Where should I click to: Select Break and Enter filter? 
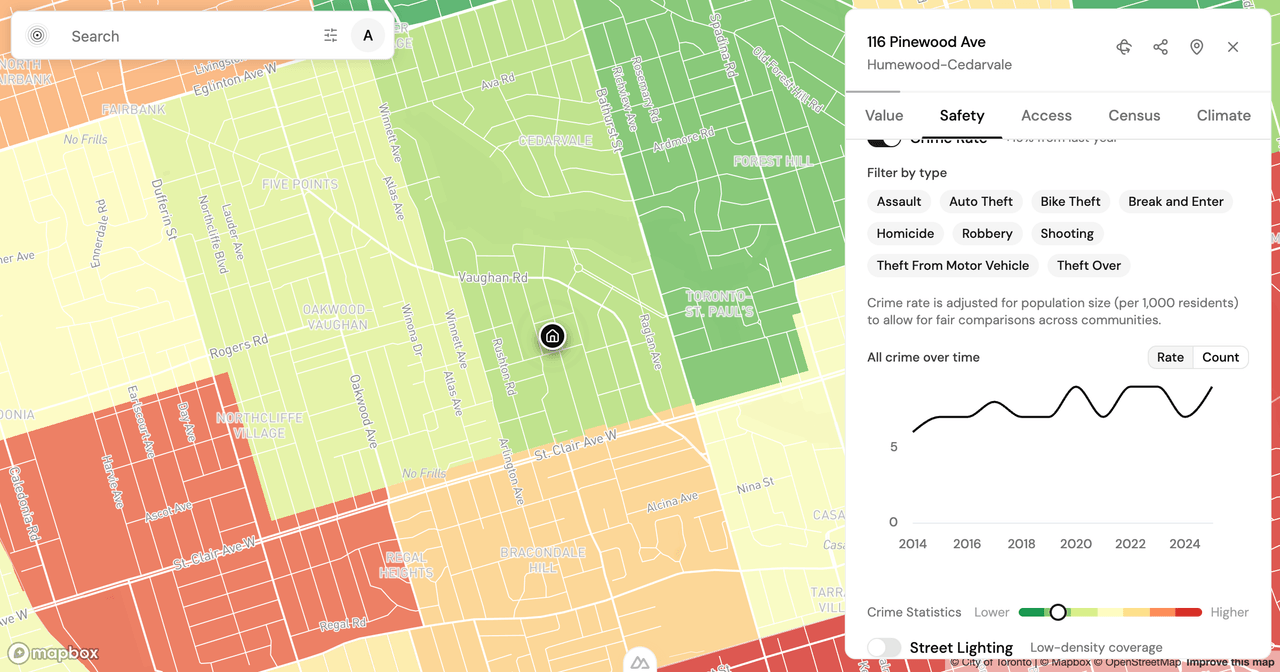click(1176, 202)
